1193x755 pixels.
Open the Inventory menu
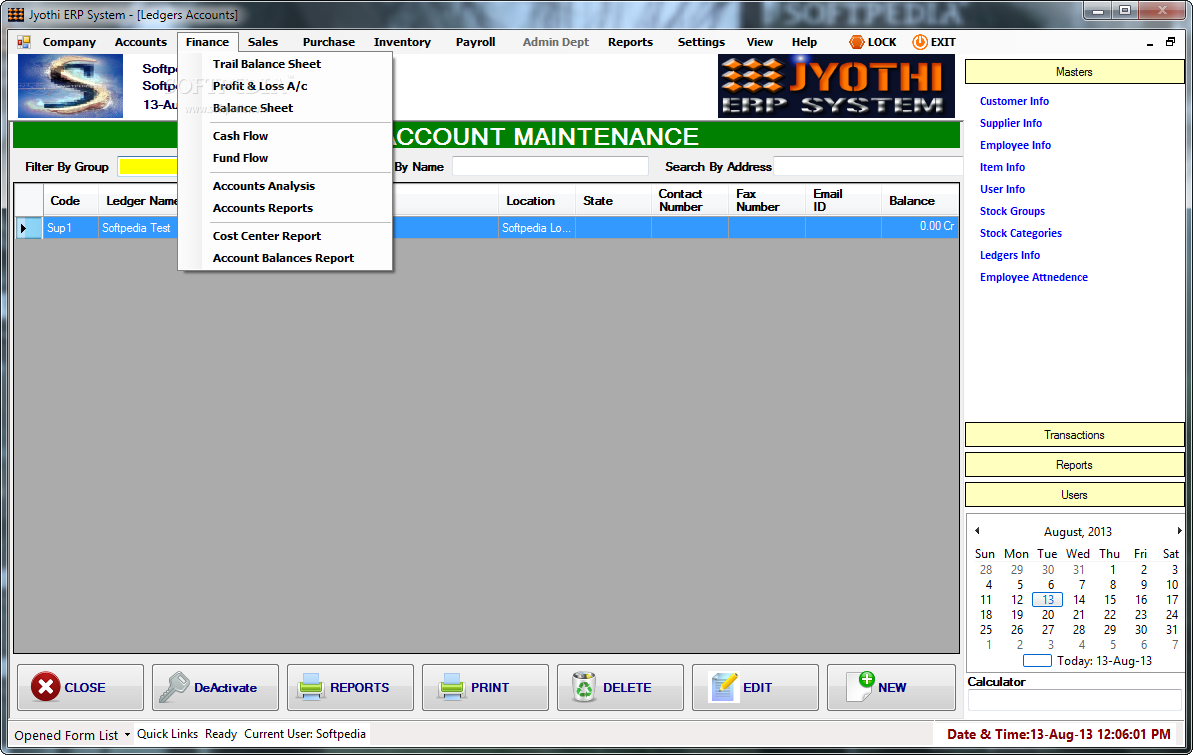coord(402,42)
